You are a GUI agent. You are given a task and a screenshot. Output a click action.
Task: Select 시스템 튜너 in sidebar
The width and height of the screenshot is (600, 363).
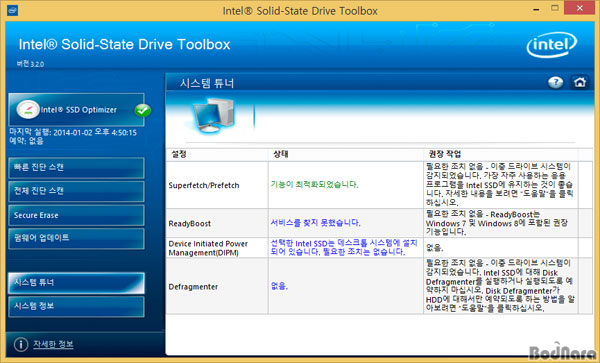click(x=77, y=283)
